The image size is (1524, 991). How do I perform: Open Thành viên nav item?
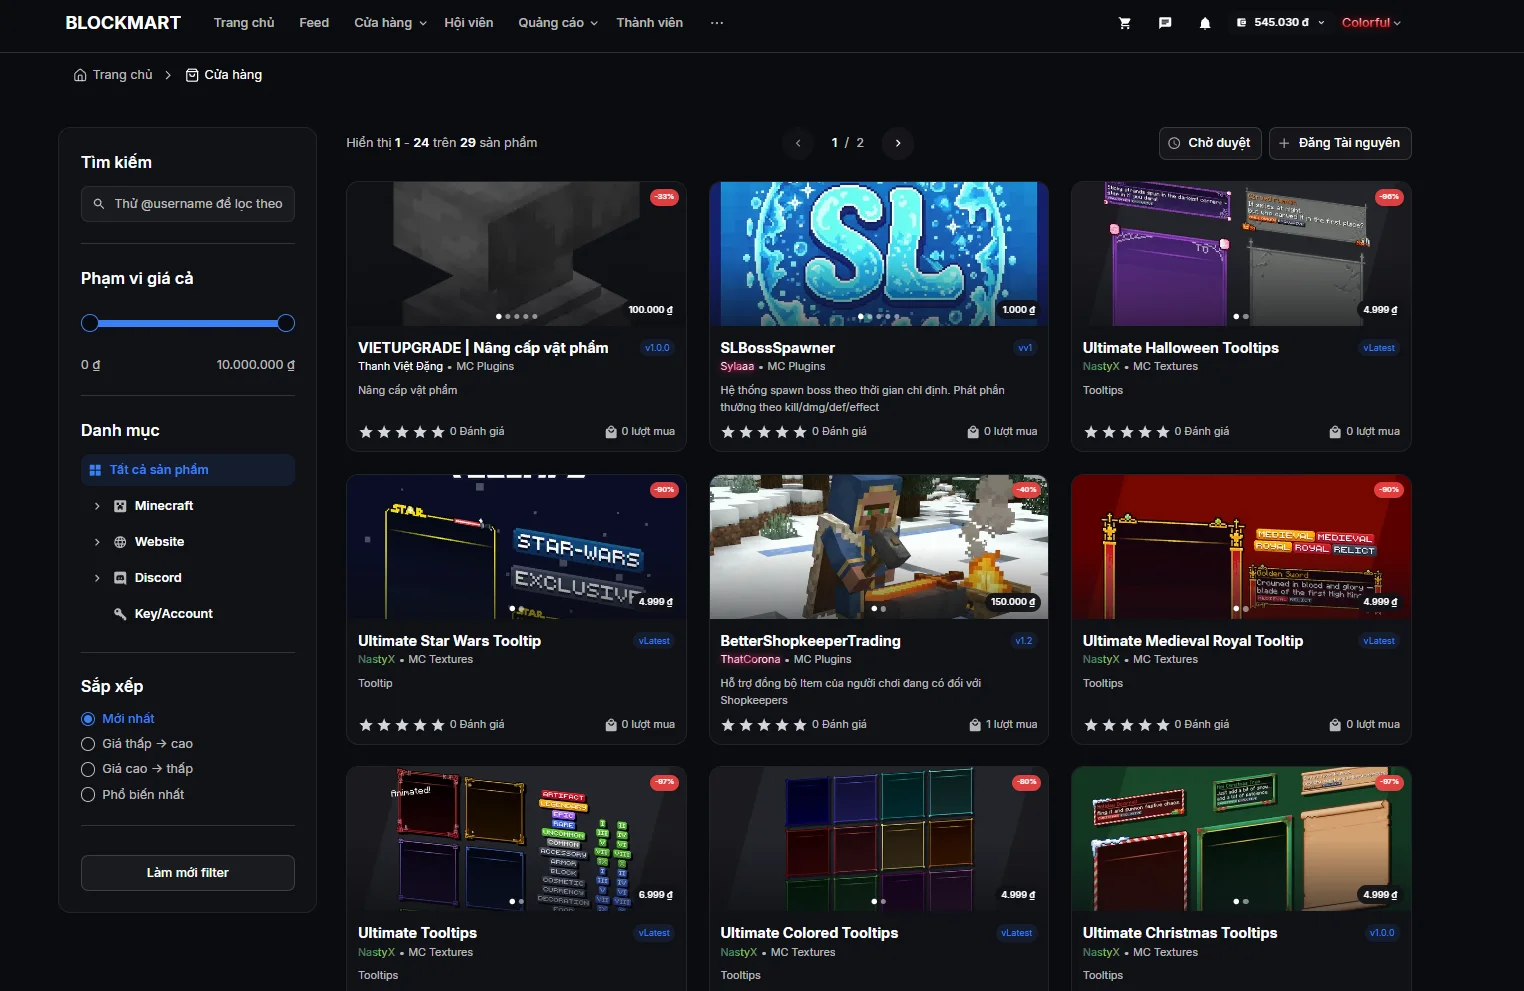tap(650, 23)
